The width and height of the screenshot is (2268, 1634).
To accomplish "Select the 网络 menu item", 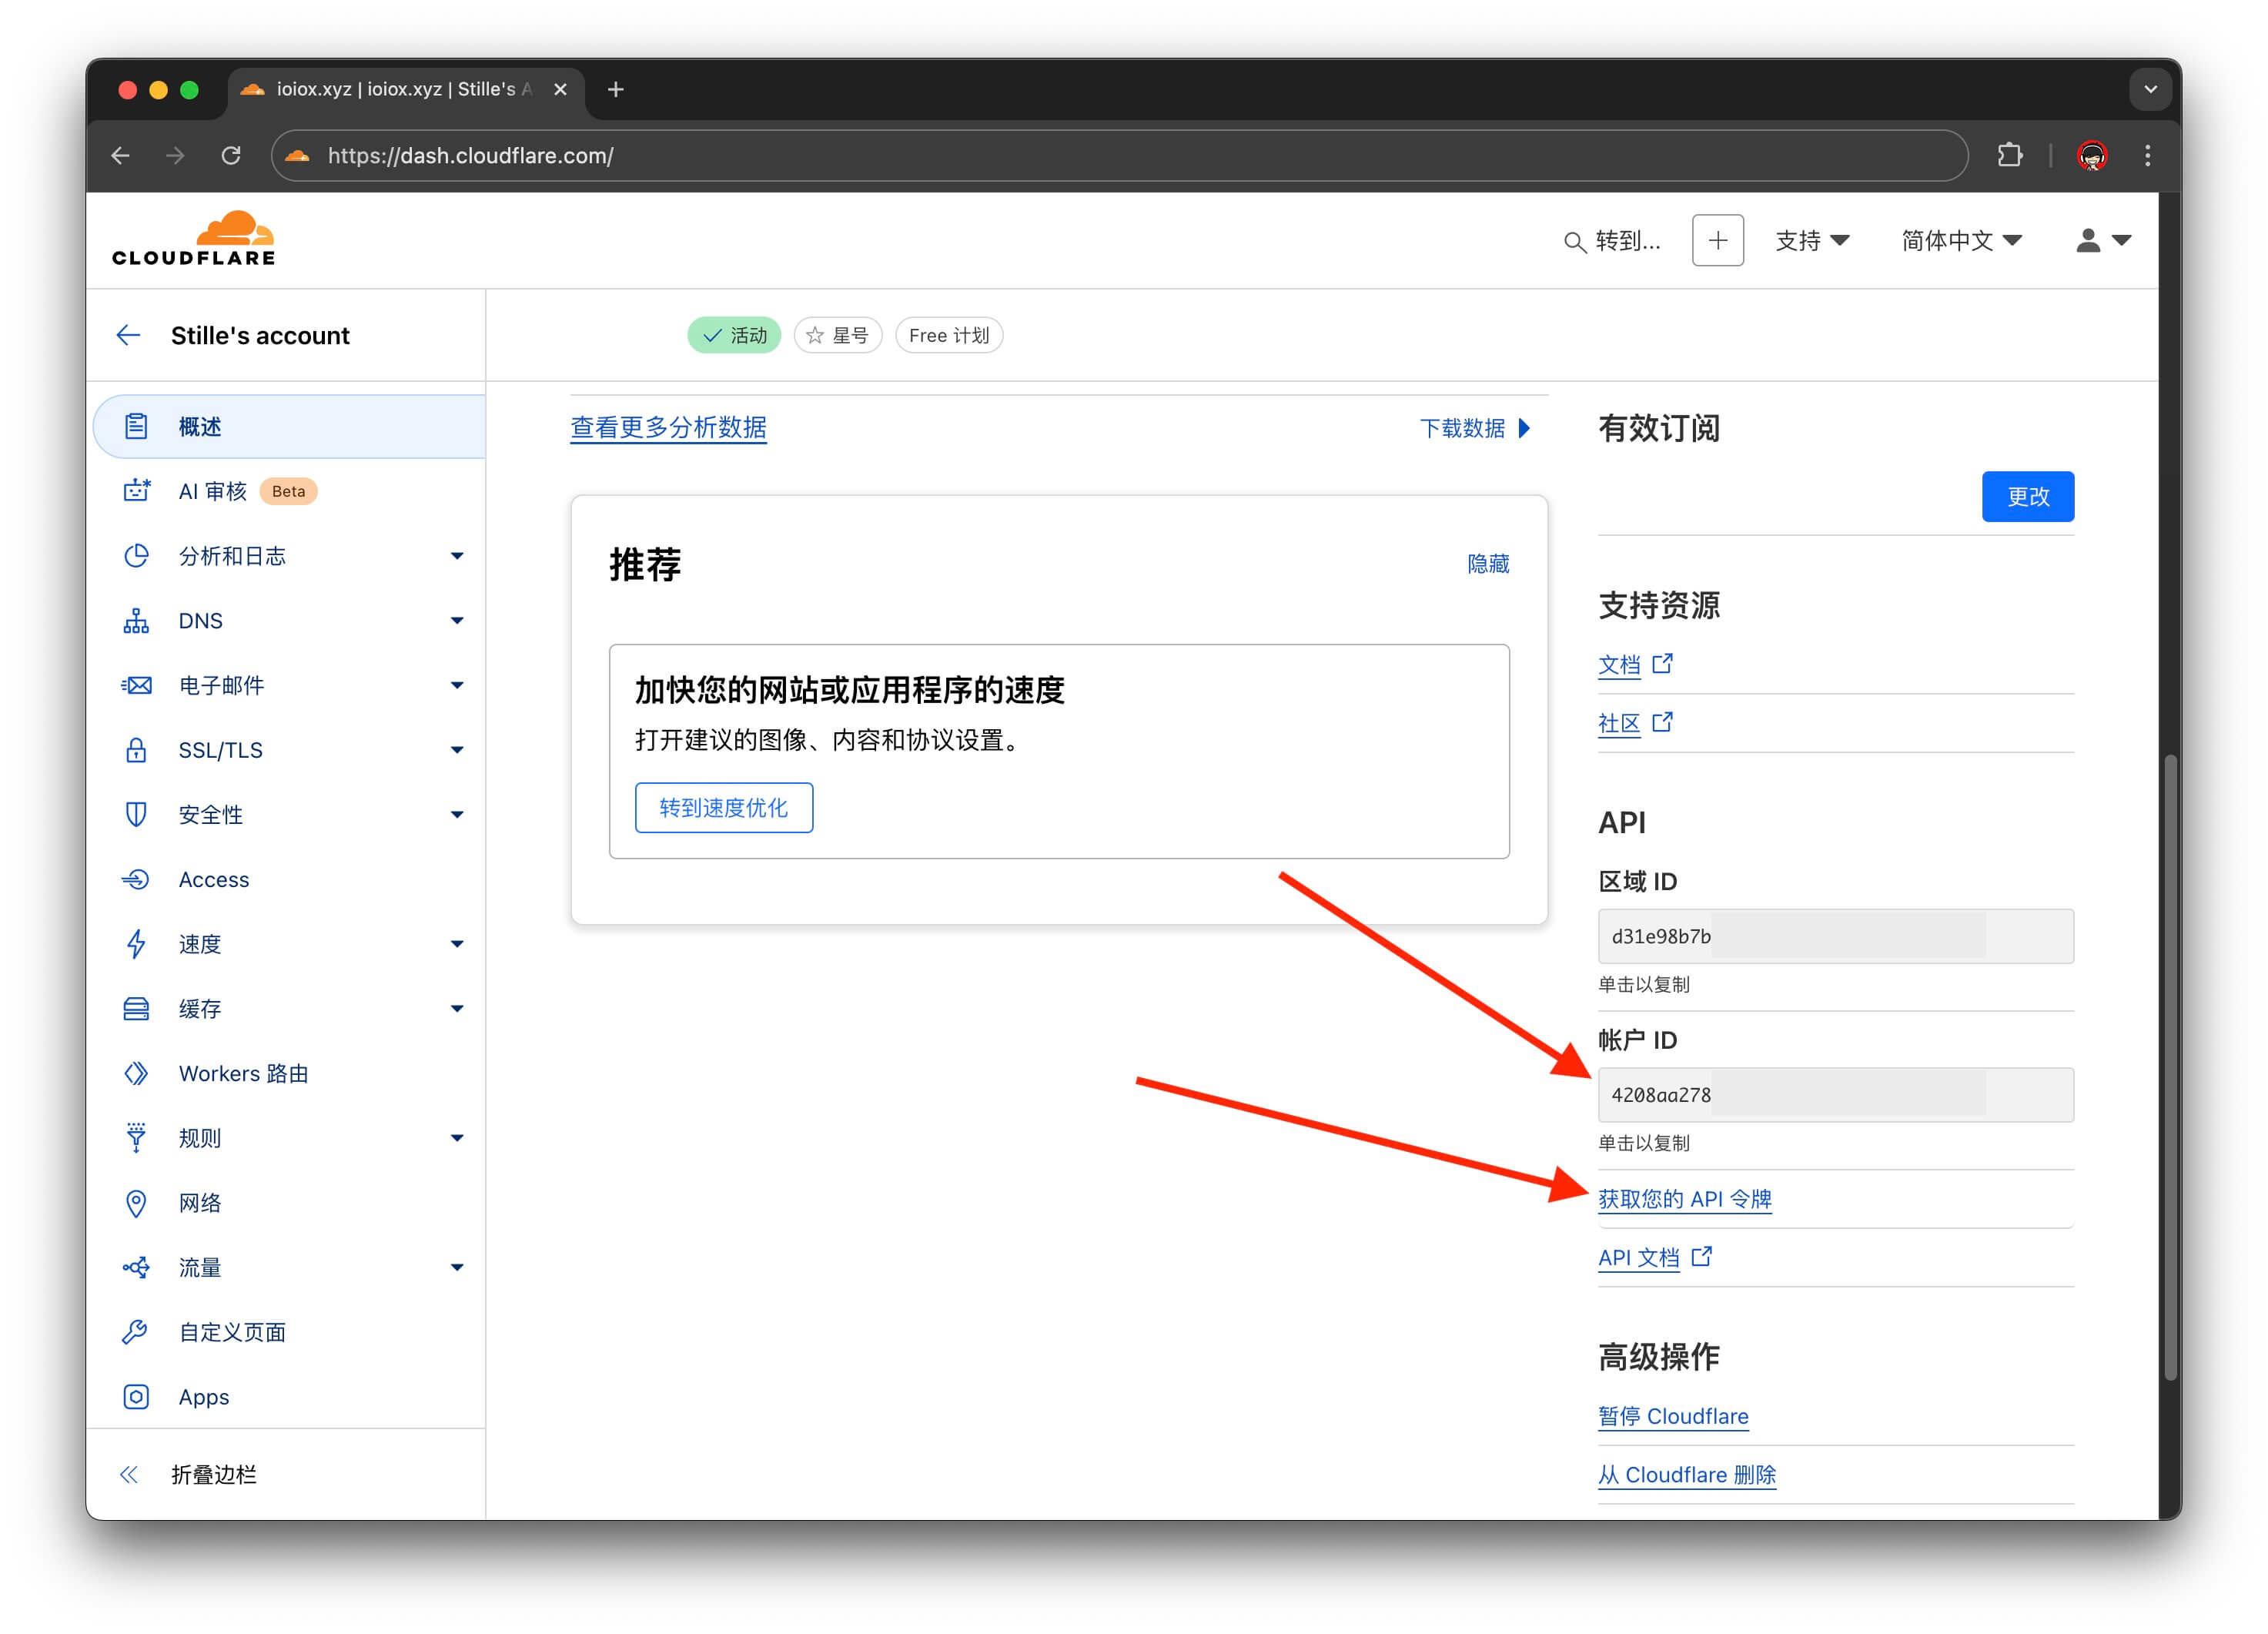I will pos(290,1203).
